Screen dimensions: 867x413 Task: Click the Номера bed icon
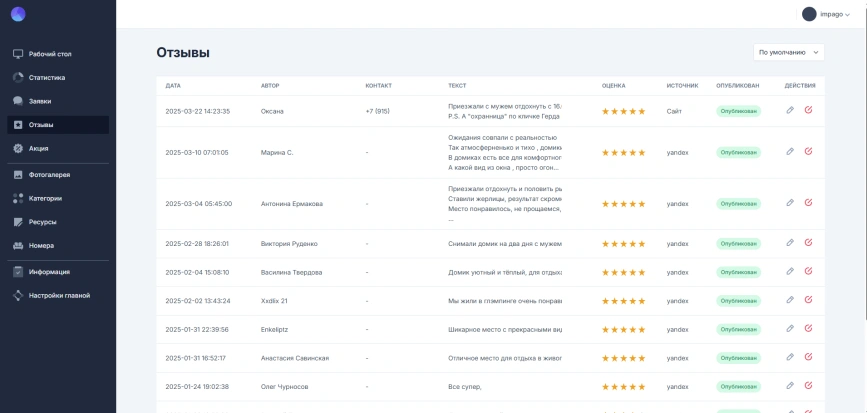tap(18, 245)
